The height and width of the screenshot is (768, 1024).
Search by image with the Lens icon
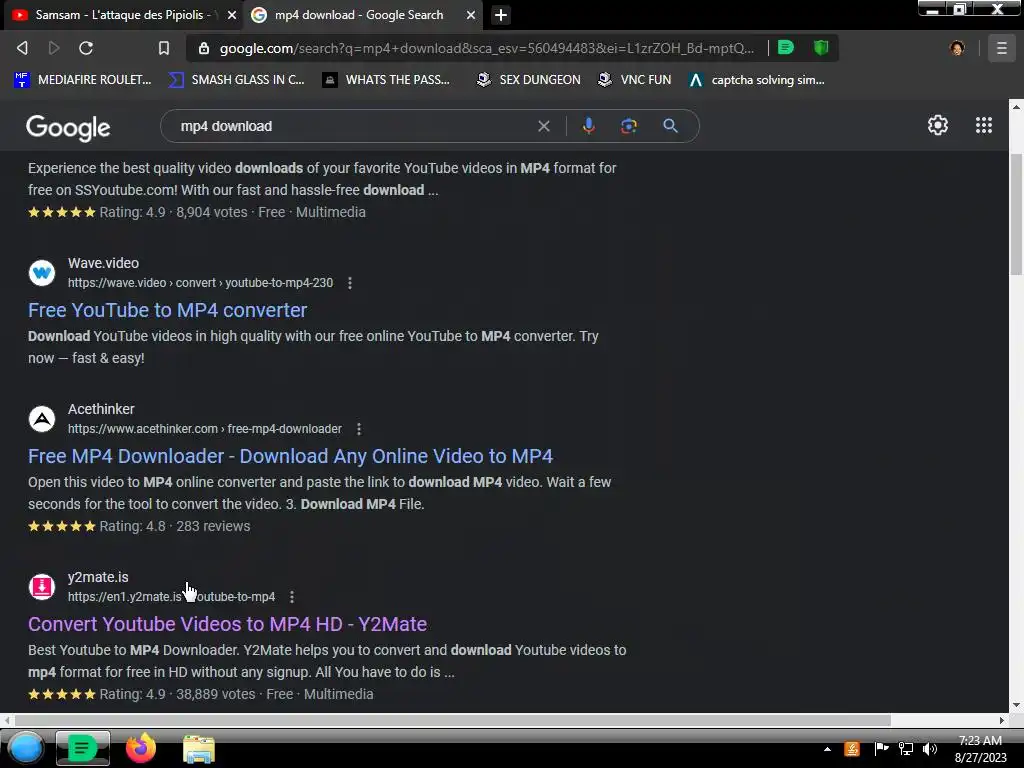(x=629, y=126)
